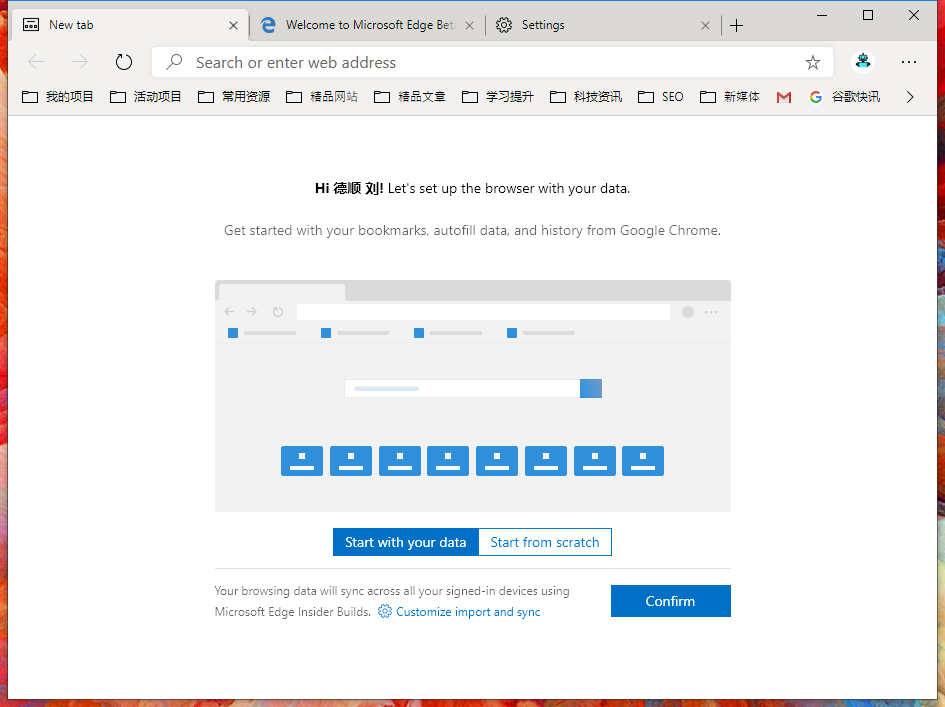Open a new tab with plus icon
The width and height of the screenshot is (945, 707).
pyautogui.click(x=736, y=25)
